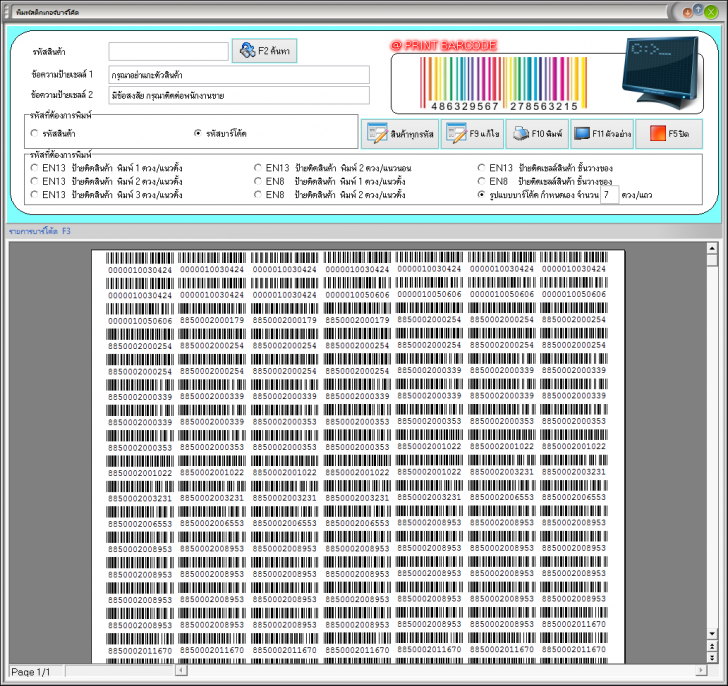Select EN8 product label 2 ดวง/แนวตั้ง

tap(258, 194)
